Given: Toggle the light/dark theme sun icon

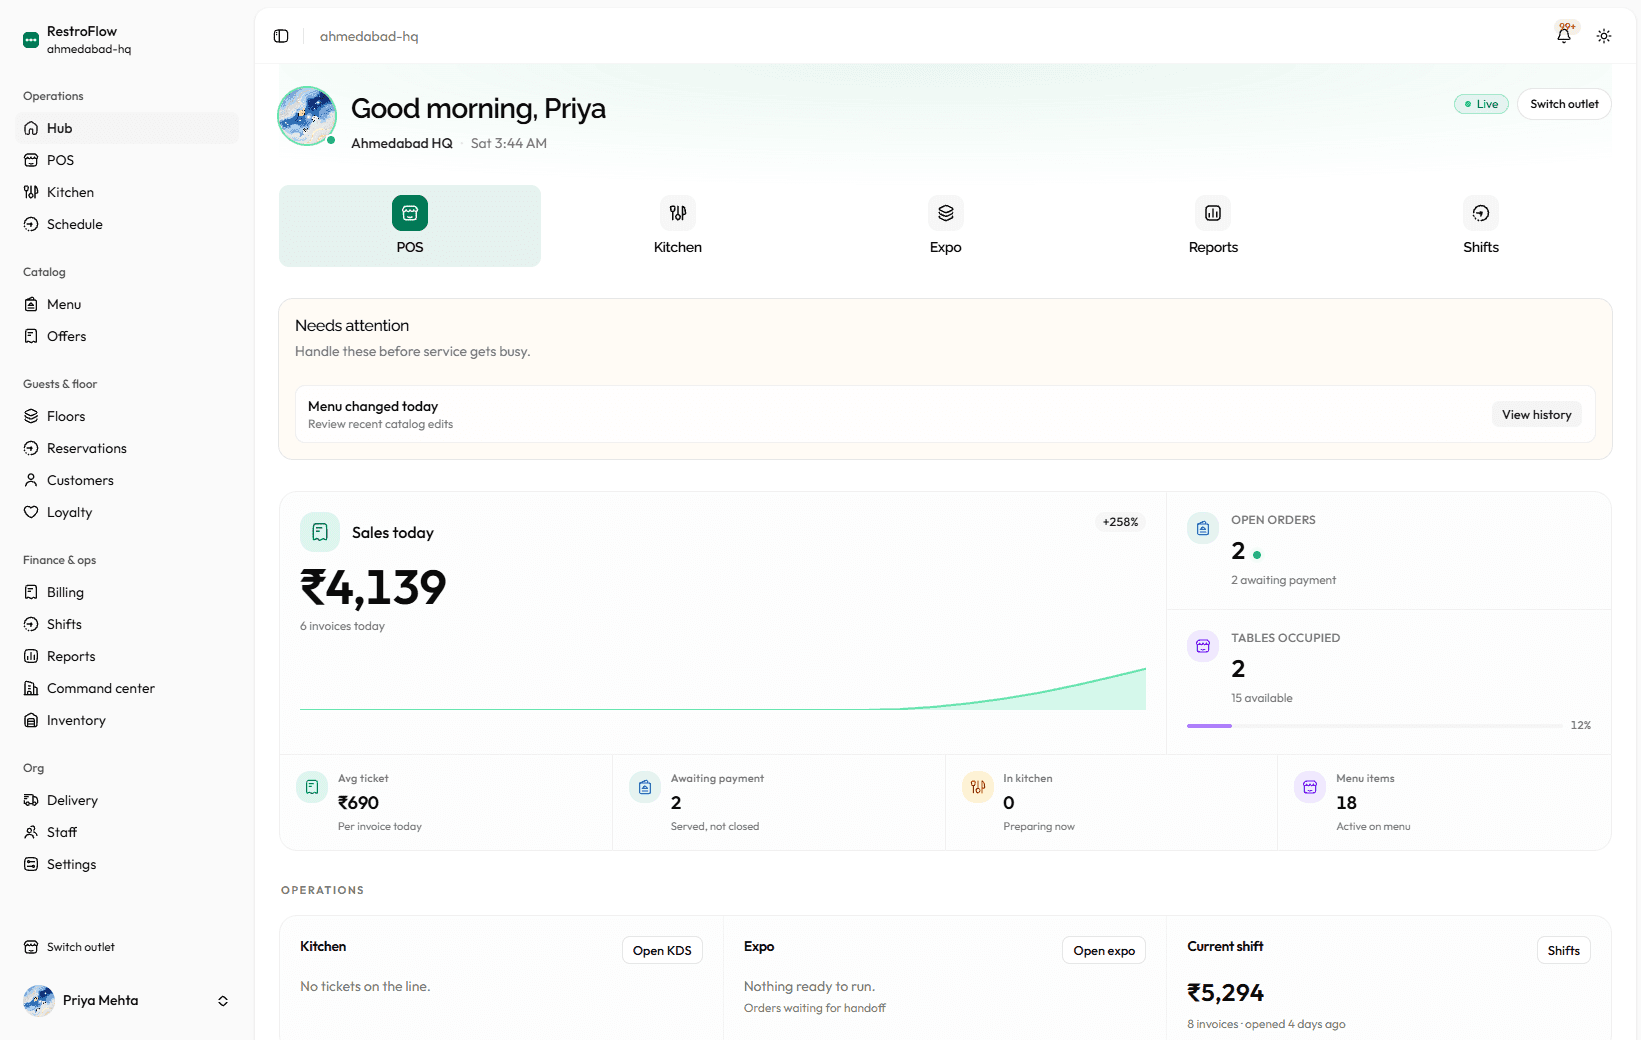Looking at the screenshot, I should pos(1604,36).
